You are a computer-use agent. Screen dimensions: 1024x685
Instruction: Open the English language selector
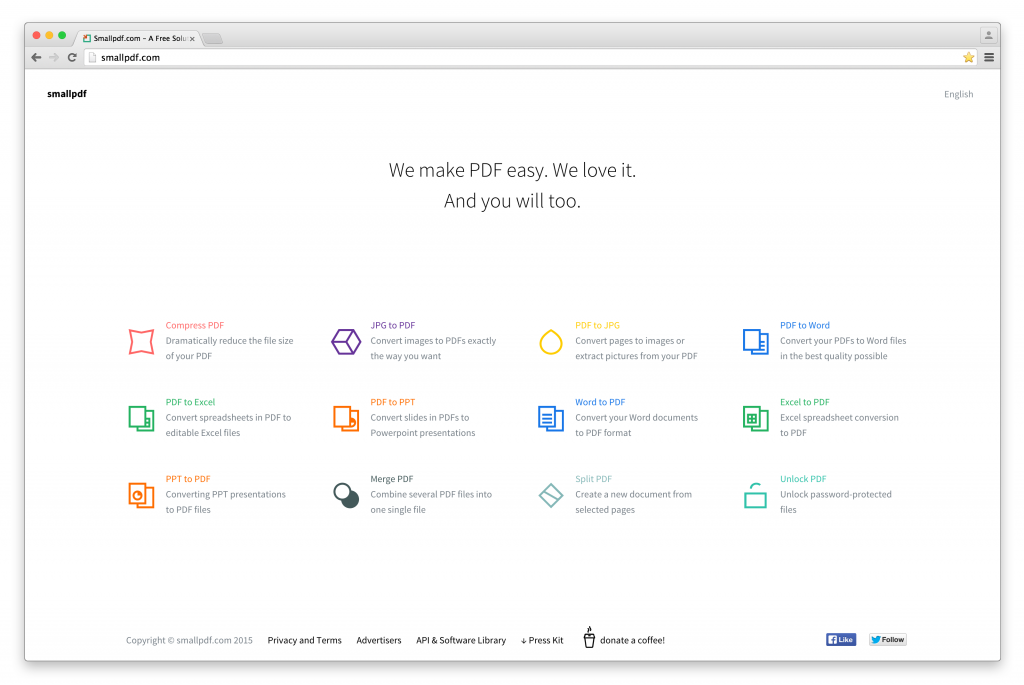958,94
